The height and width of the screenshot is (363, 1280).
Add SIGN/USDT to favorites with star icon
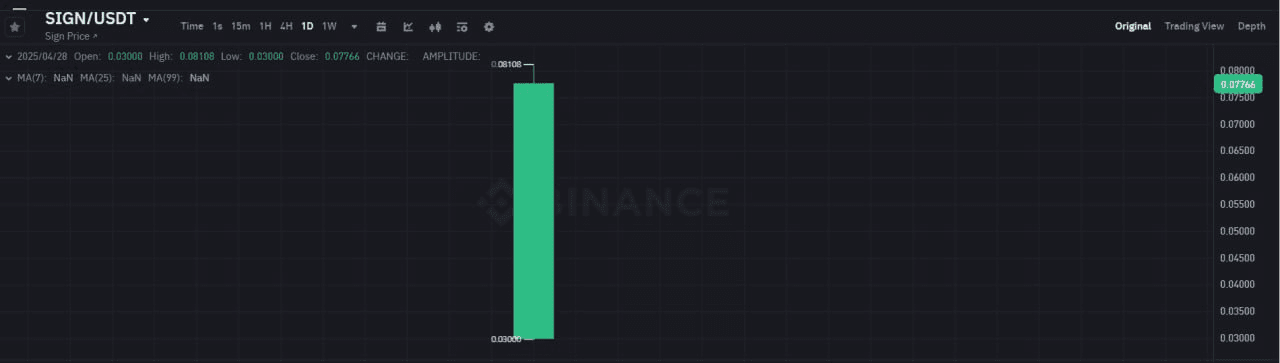coord(15,27)
